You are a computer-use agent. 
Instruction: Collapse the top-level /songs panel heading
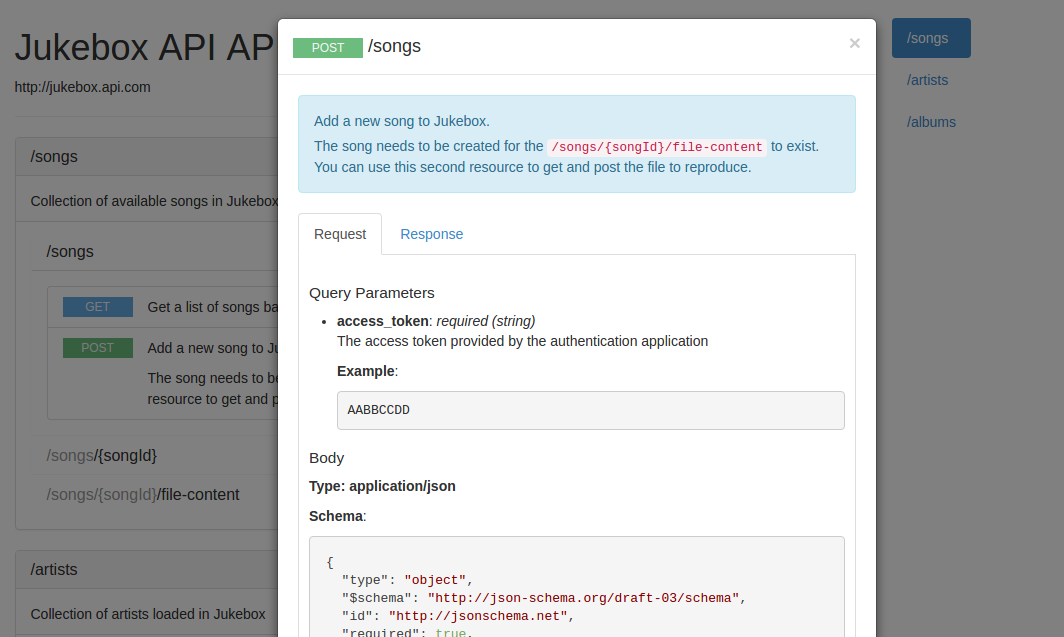point(54,157)
